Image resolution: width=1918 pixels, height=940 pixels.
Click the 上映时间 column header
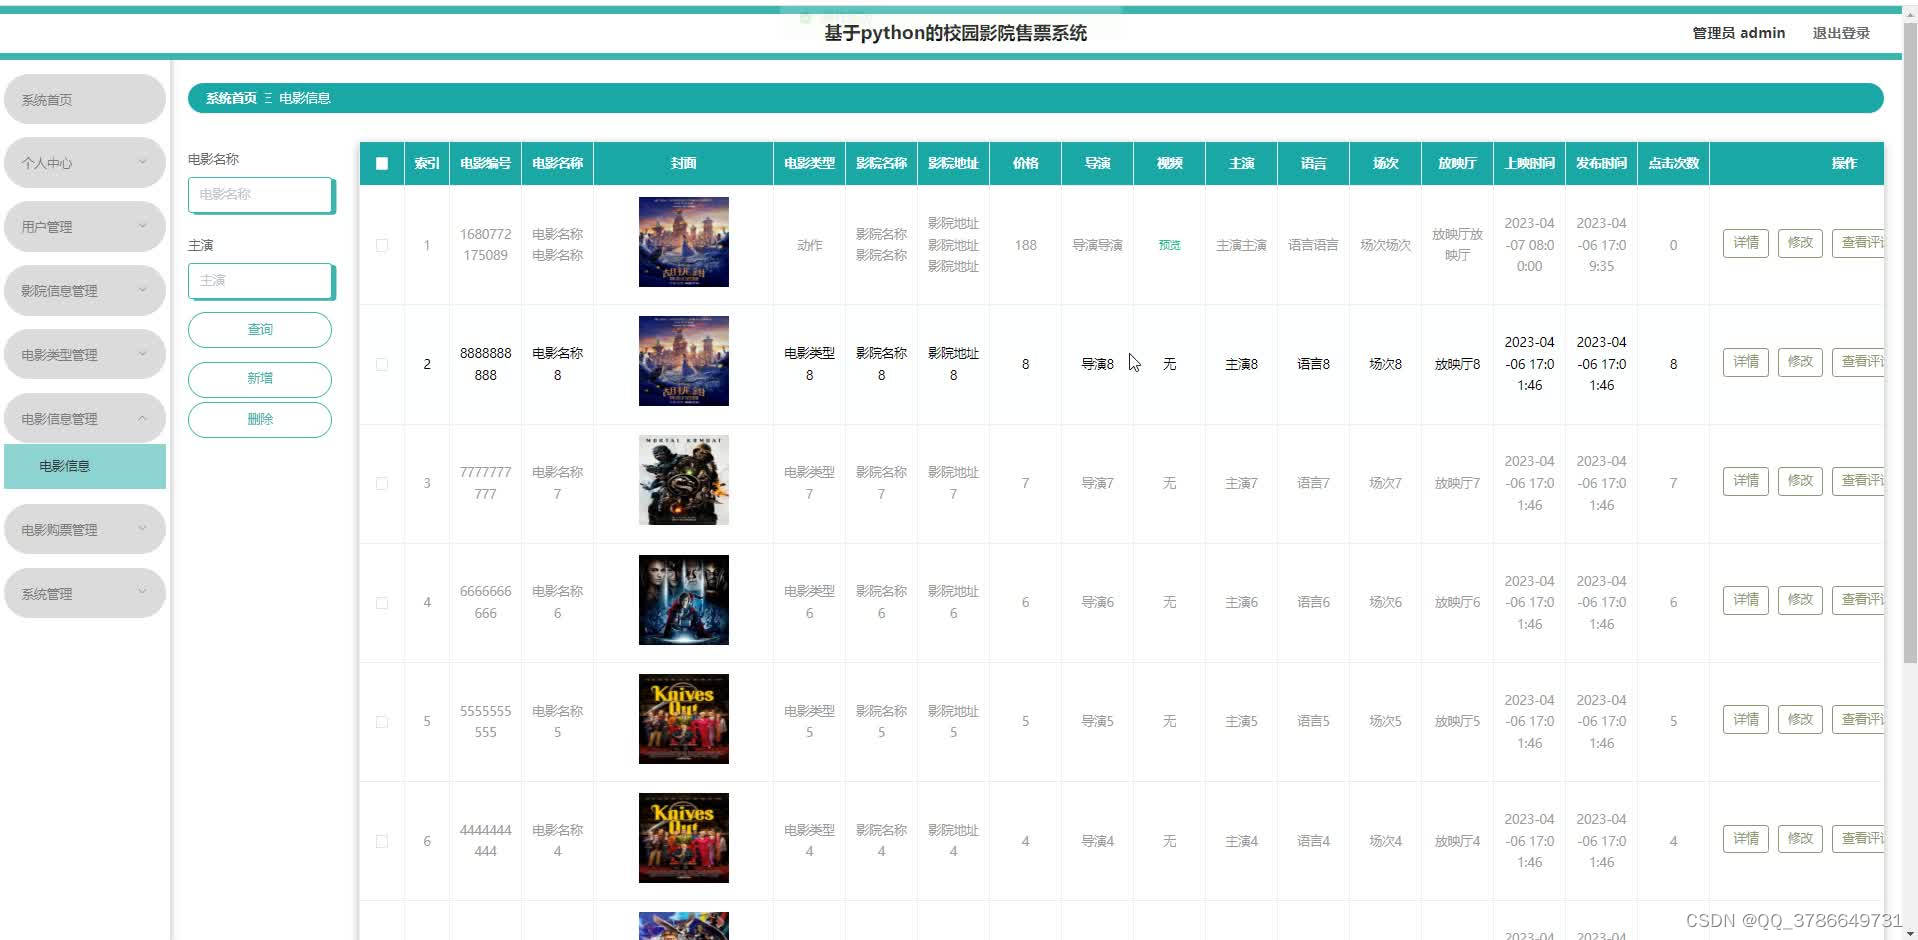pos(1529,164)
